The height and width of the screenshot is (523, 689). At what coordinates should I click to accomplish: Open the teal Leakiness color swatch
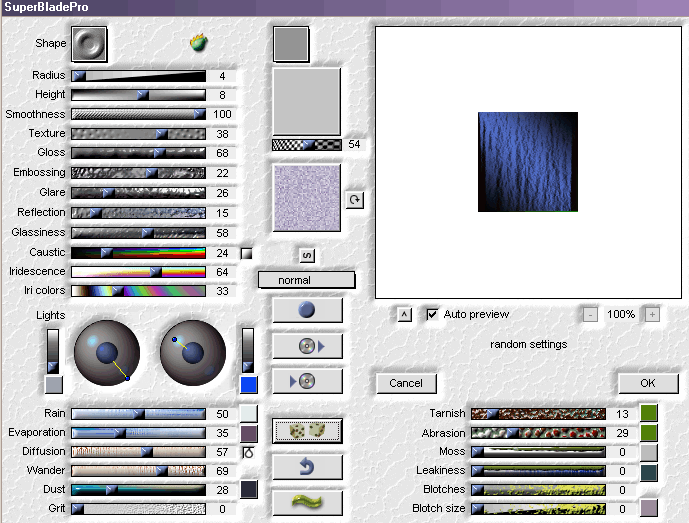[649, 472]
